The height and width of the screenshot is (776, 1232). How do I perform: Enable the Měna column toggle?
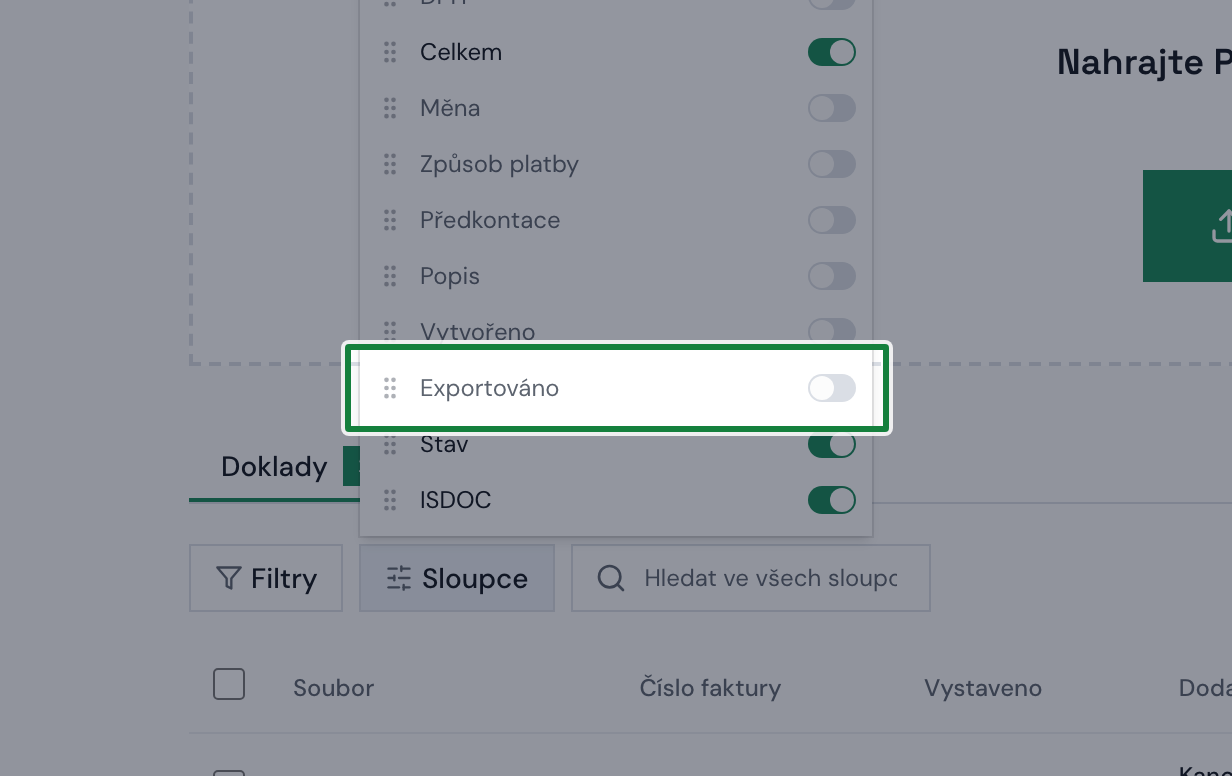(x=832, y=108)
